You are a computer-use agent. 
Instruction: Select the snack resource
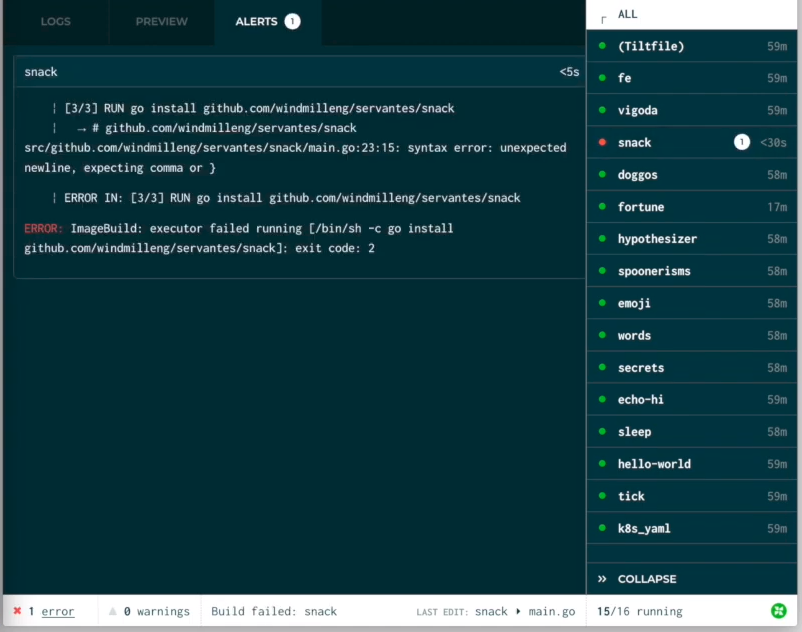[x=692, y=143]
